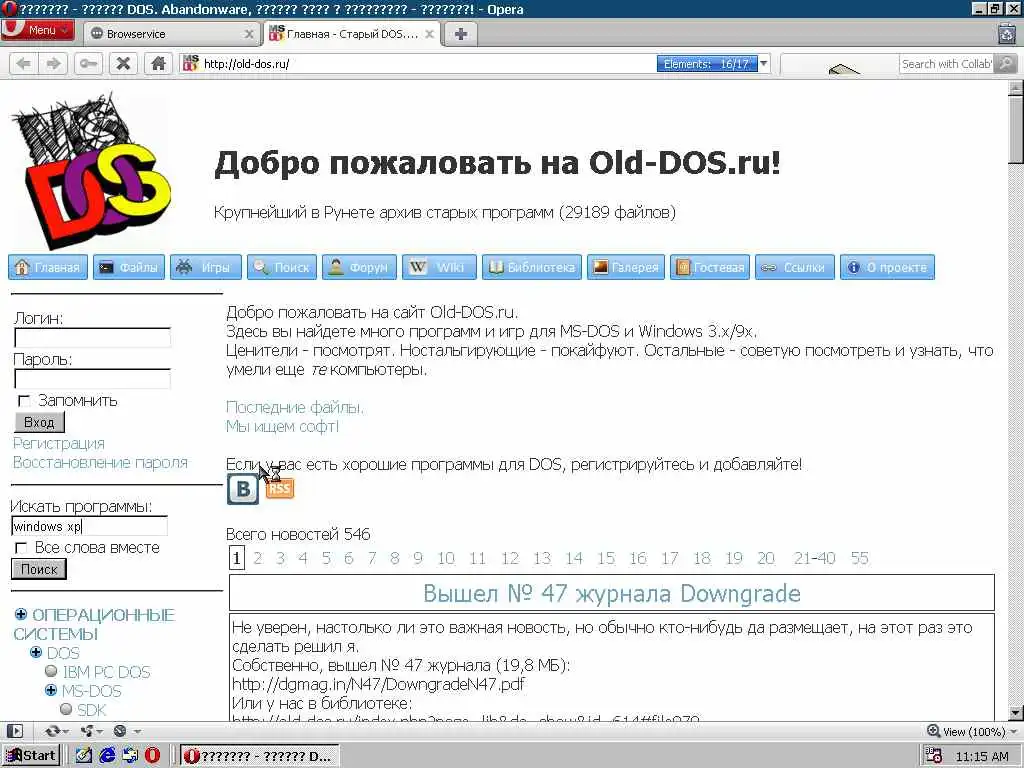Screen dimensions: 1024x768
Task: Open the password wand key button
Action: [88, 63]
